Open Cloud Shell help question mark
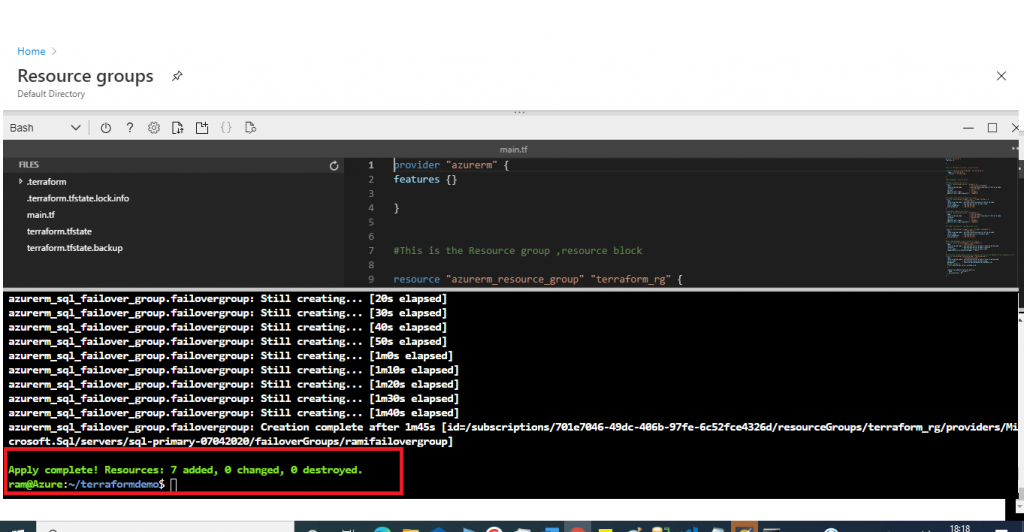 (129, 128)
